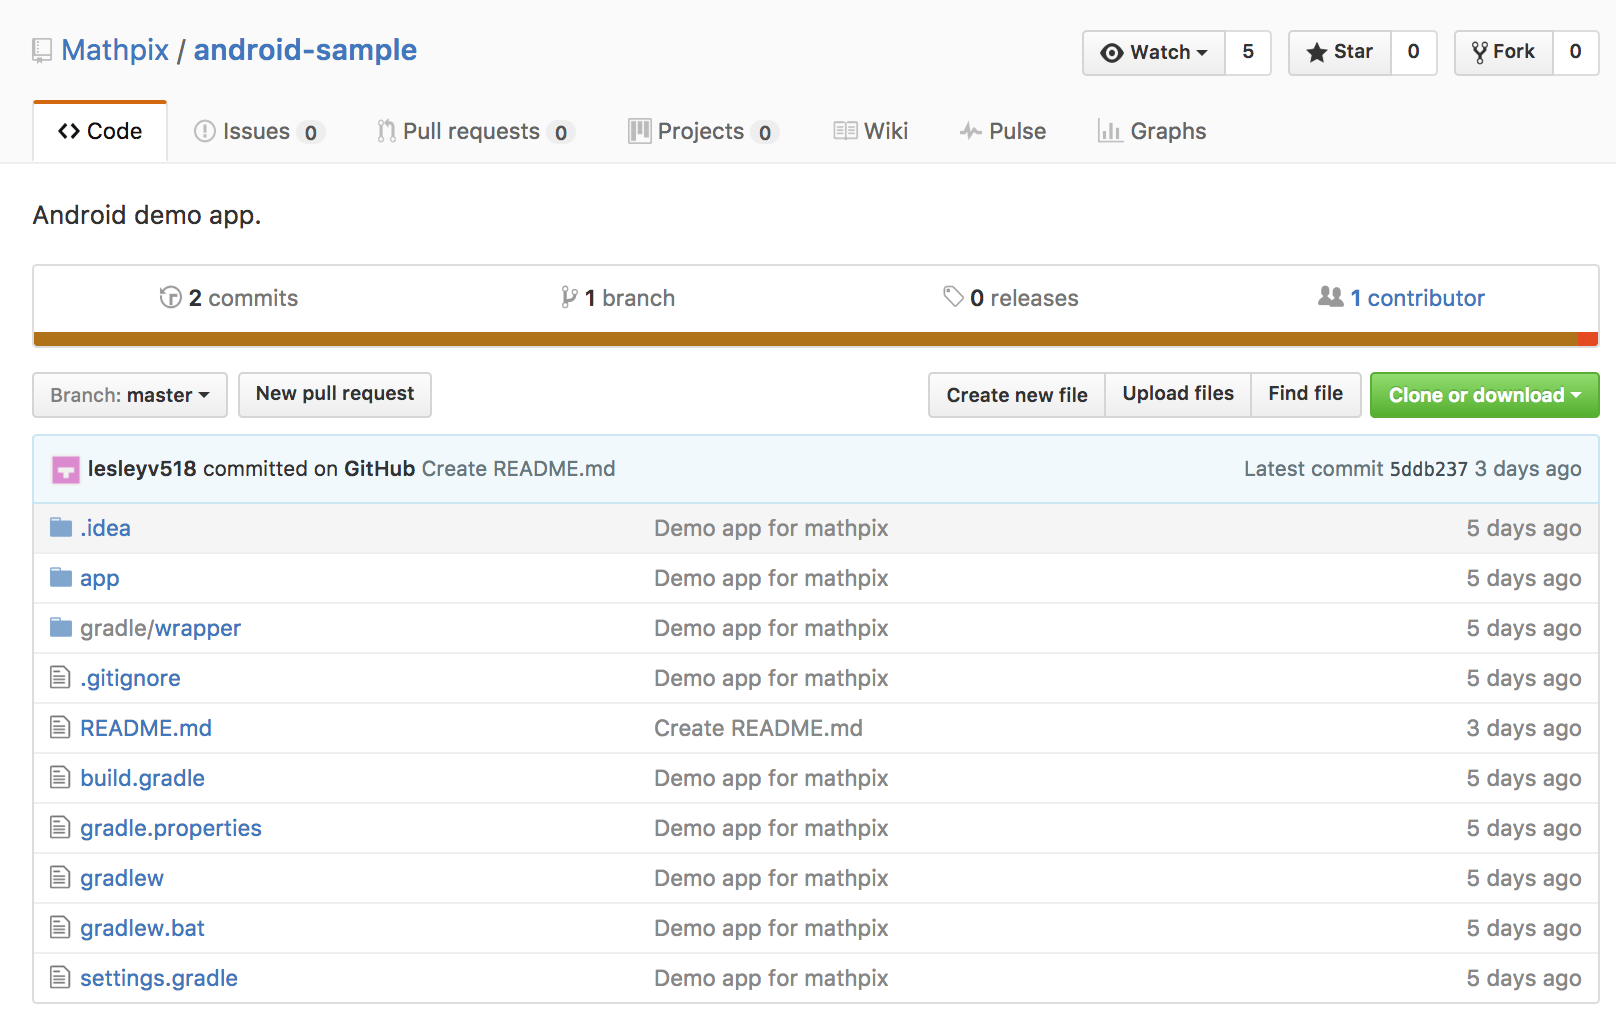Click the commits history clock icon
The image size is (1616, 1016).
tap(170, 297)
